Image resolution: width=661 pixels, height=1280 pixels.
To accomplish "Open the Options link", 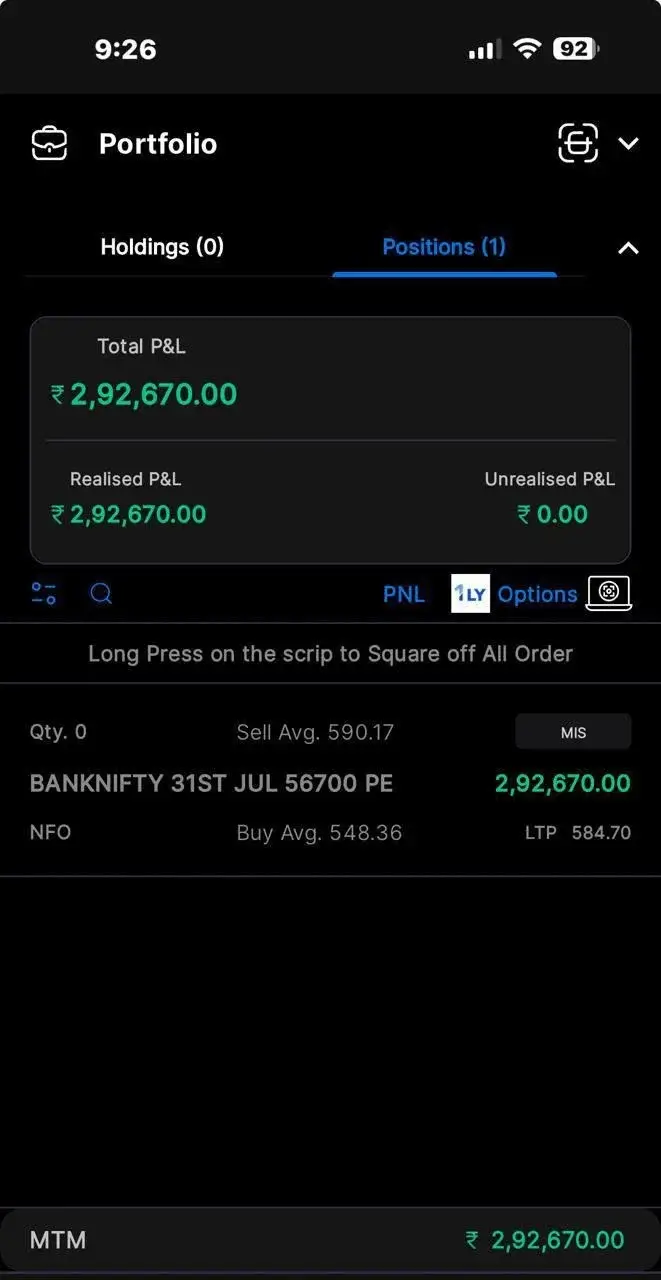I will point(538,594).
